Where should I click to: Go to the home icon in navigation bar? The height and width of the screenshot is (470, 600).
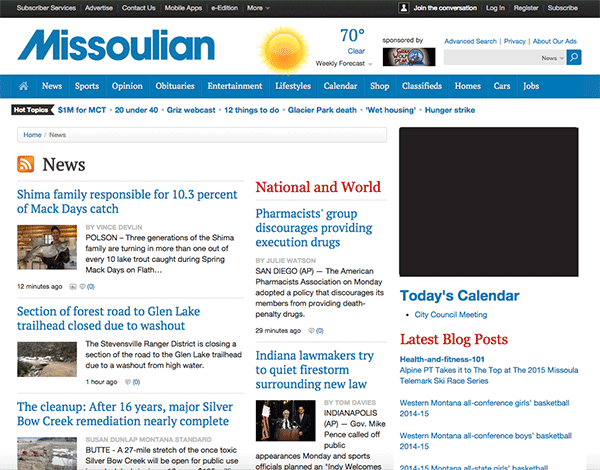(x=23, y=86)
